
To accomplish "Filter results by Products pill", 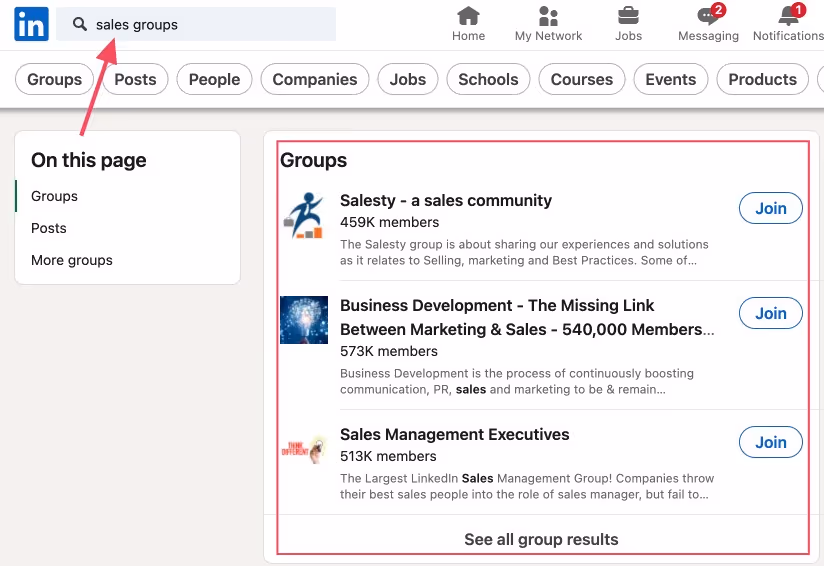I will click(x=763, y=79).
